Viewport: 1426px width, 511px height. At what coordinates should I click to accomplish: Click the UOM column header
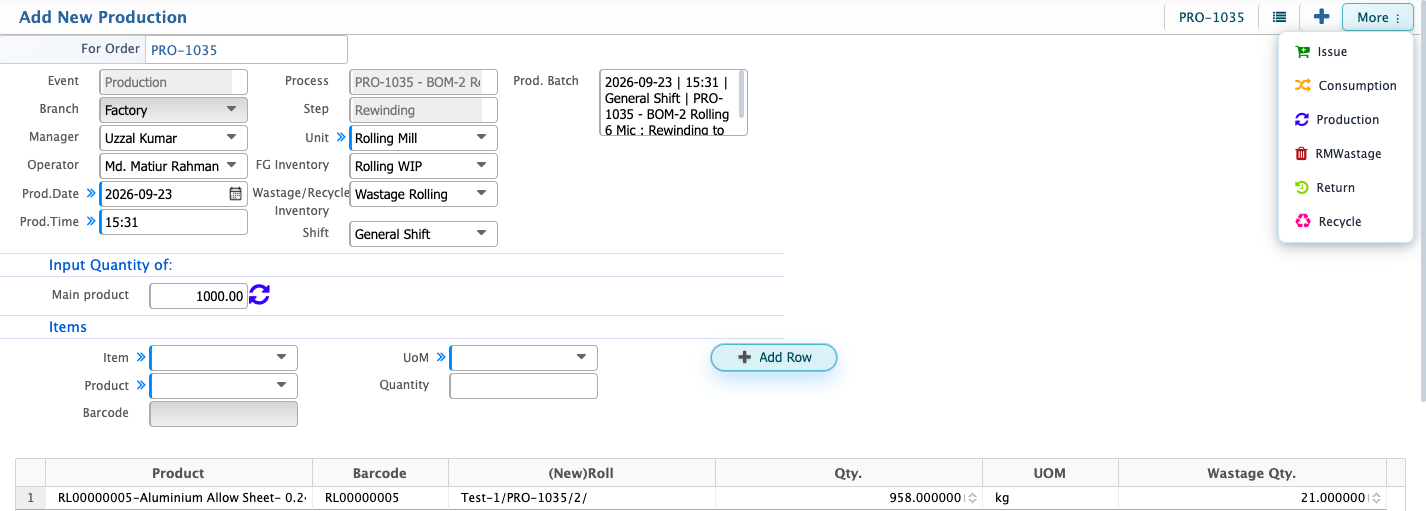pyautogui.click(x=1050, y=473)
